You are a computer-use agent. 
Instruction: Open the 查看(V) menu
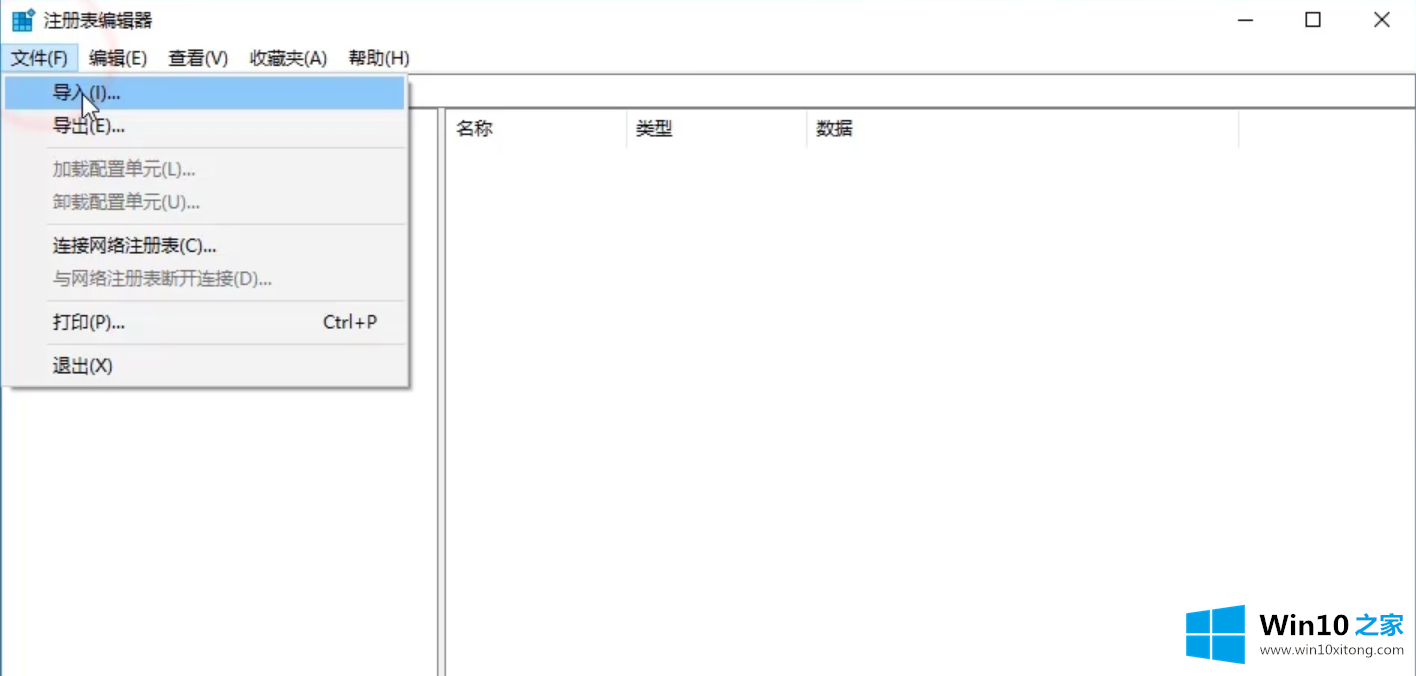click(198, 58)
